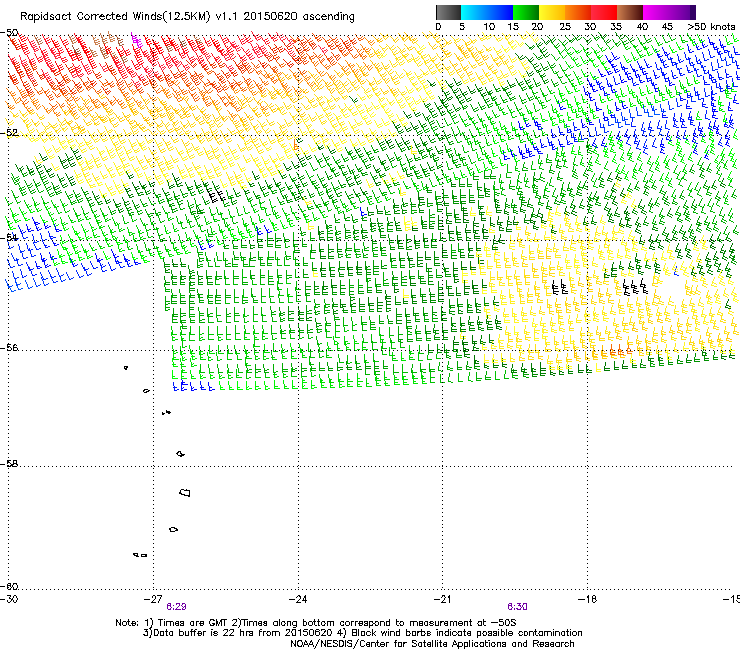Click the -18 longitude axis label

[x=587, y=599]
